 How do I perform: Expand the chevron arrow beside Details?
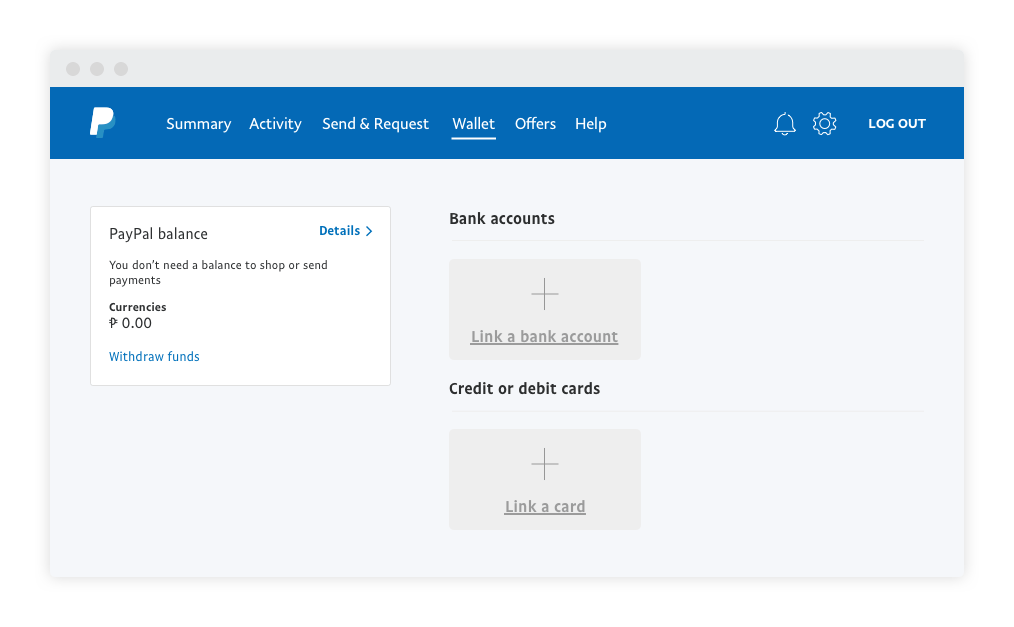369,231
